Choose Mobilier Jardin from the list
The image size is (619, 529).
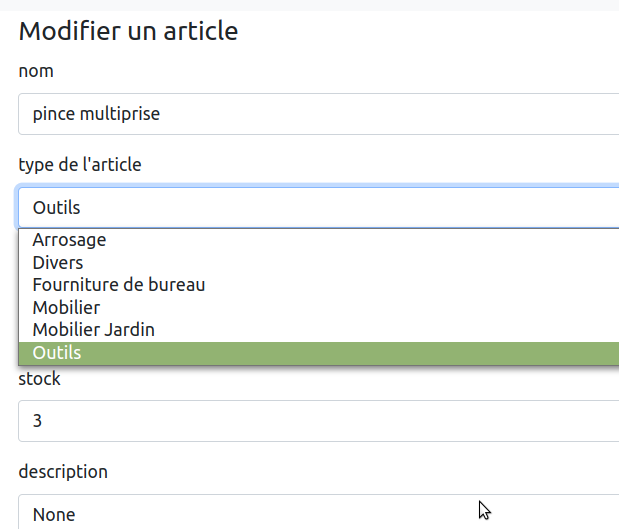point(94,329)
